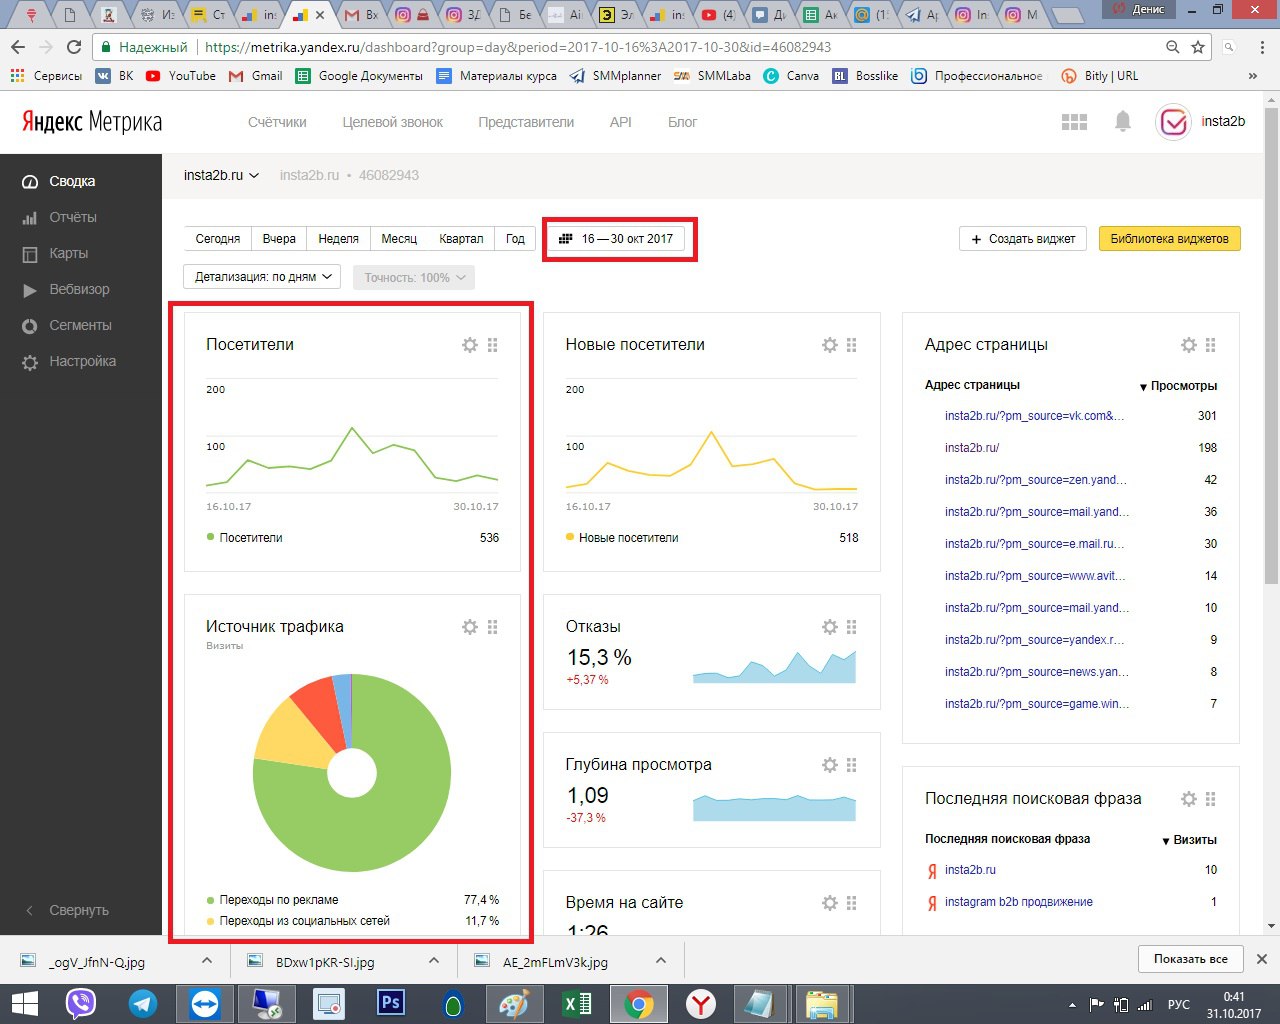Viewport: 1280px width, 1024px height.
Task: Click the Библиотека виджетов button
Action: pos(1169,239)
